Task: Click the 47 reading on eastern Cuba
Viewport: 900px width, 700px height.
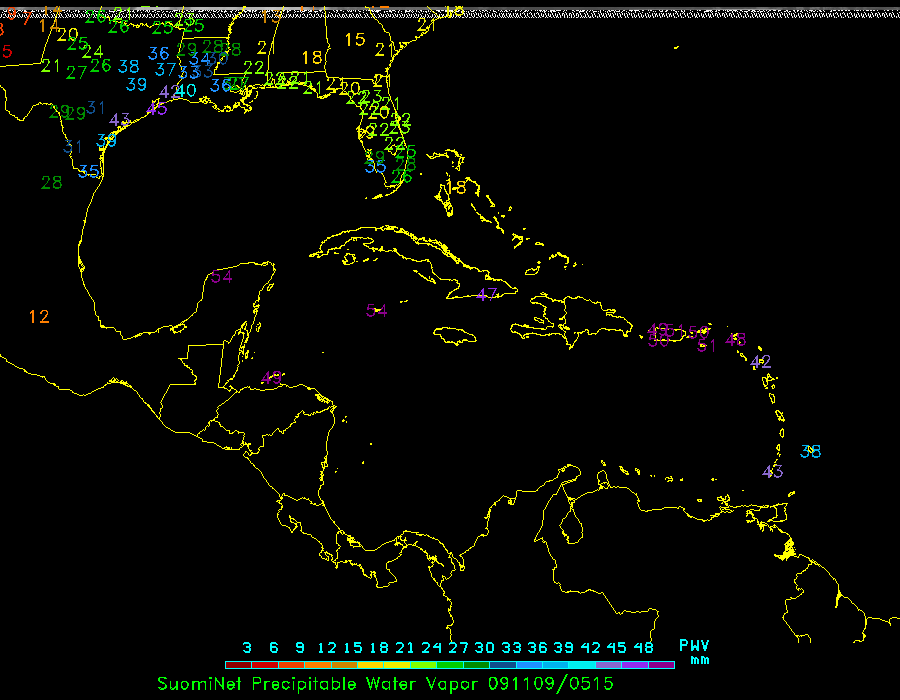Action: pyautogui.click(x=487, y=295)
